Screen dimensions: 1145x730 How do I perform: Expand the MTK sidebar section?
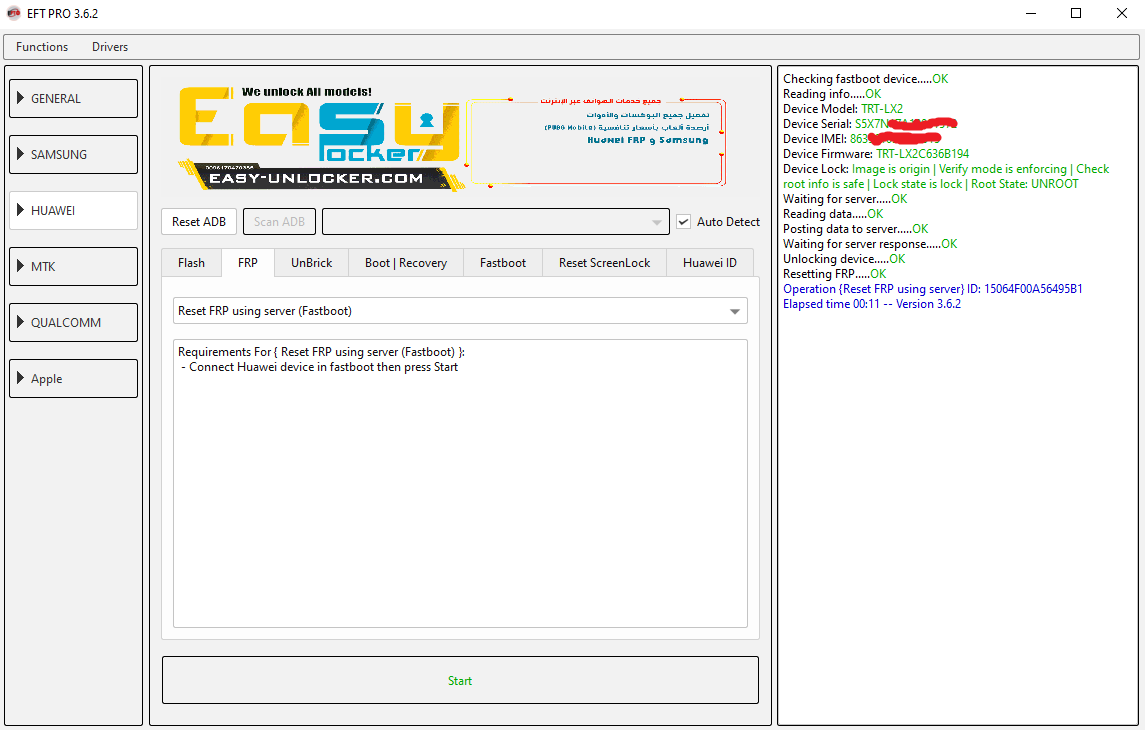click(73, 266)
